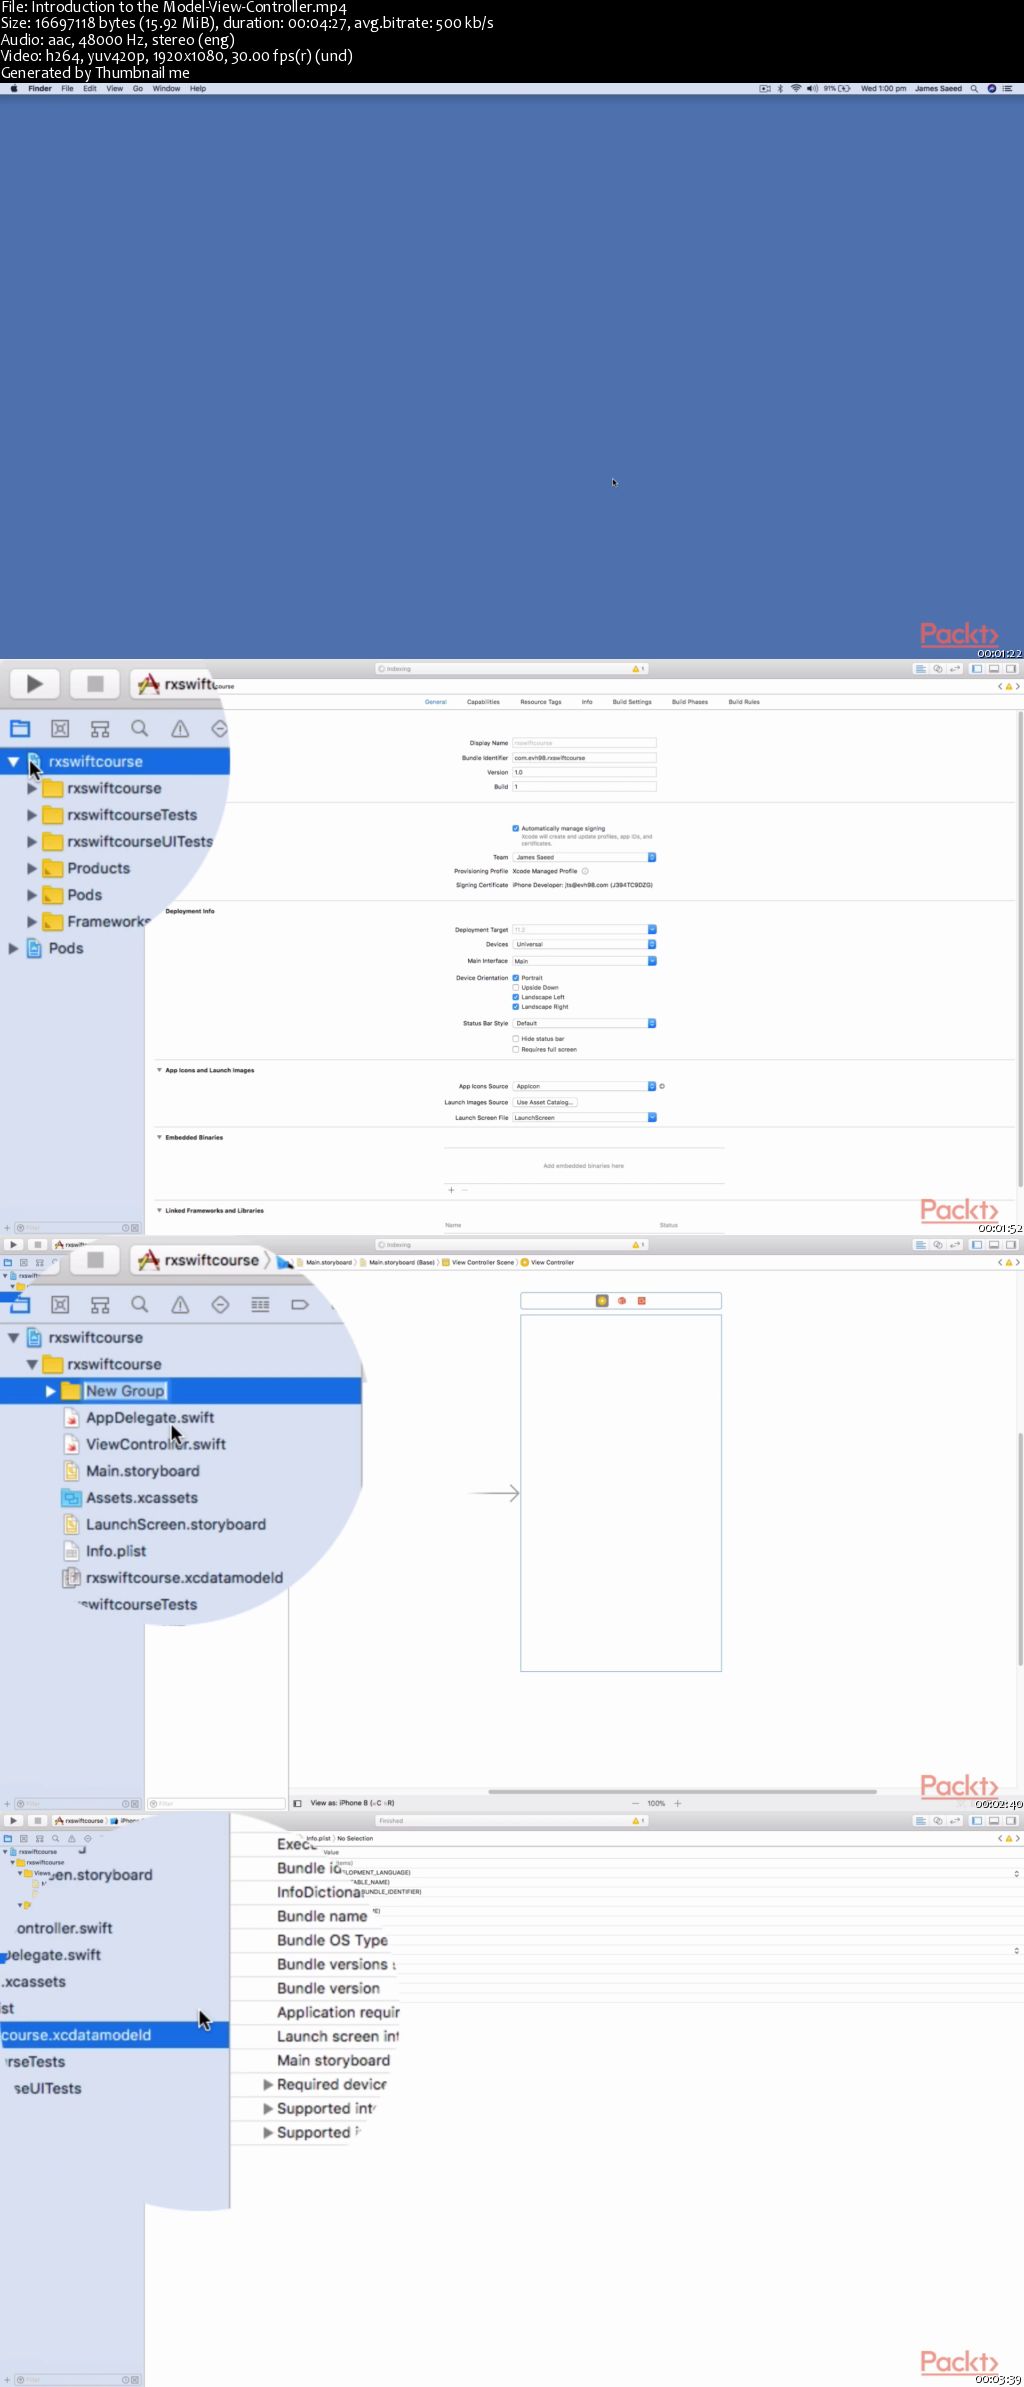Enable the Upside Down orientation checkbox
Viewport: 1024px width, 2387px height.
tap(516, 987)
